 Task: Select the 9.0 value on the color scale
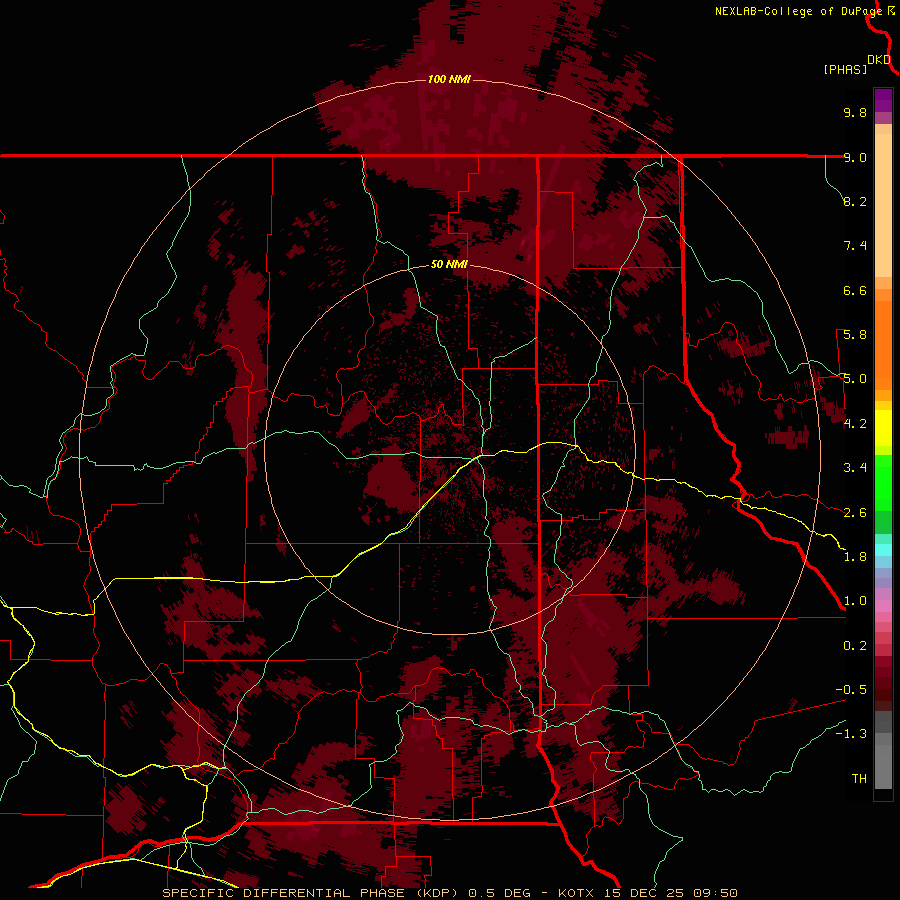coord(855,157)
